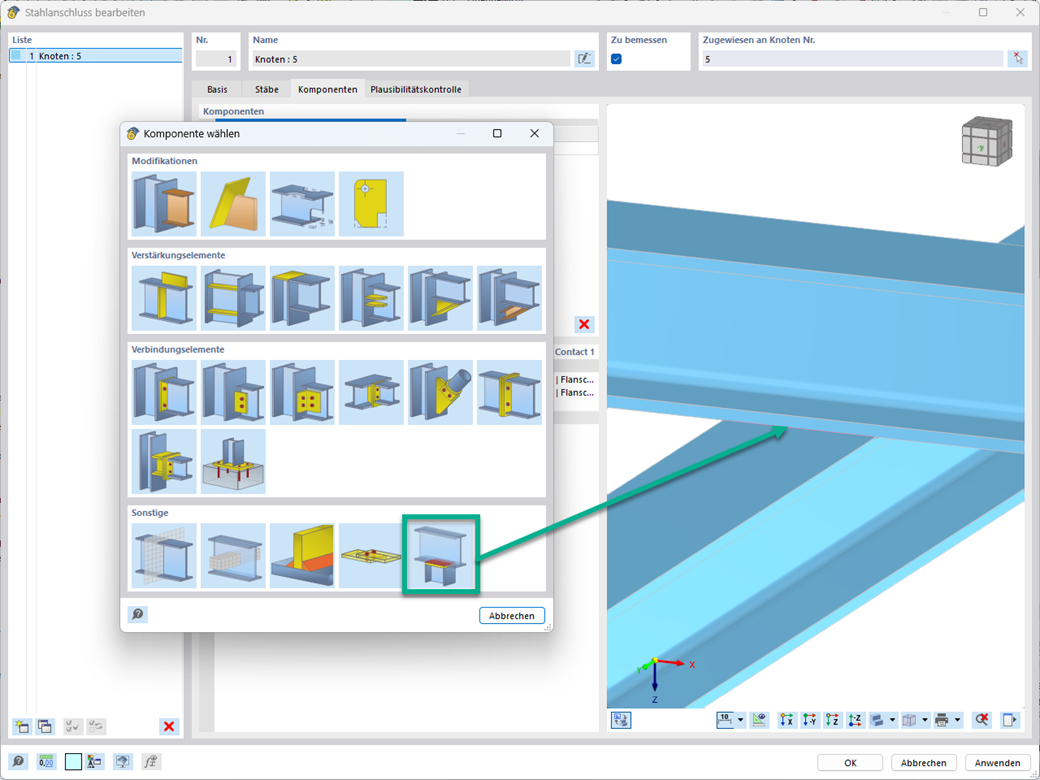Toggle the view synchronization icon under preview

tap(621, 720)
